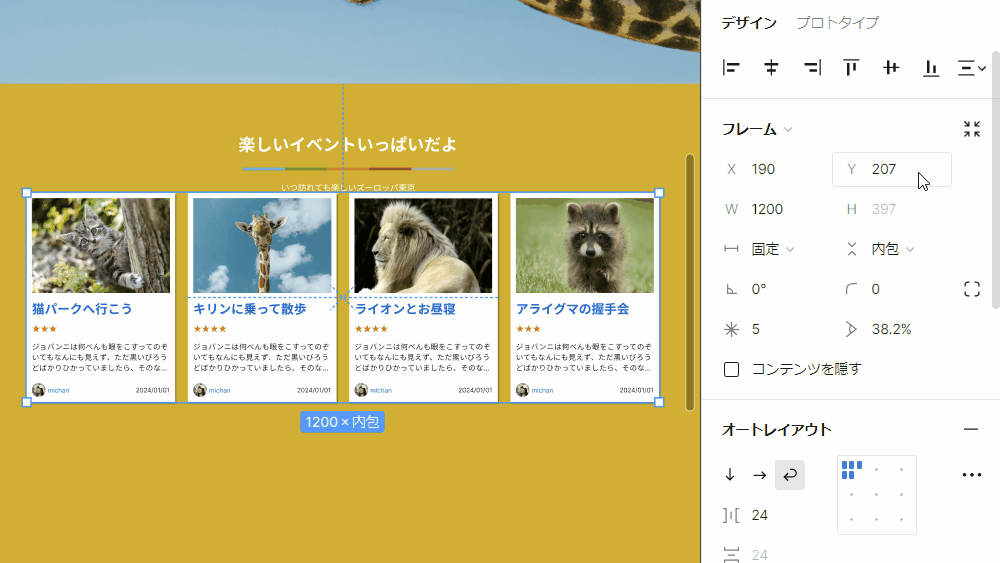
Task: Select the lion card image
Action: (x=423, y=245)
